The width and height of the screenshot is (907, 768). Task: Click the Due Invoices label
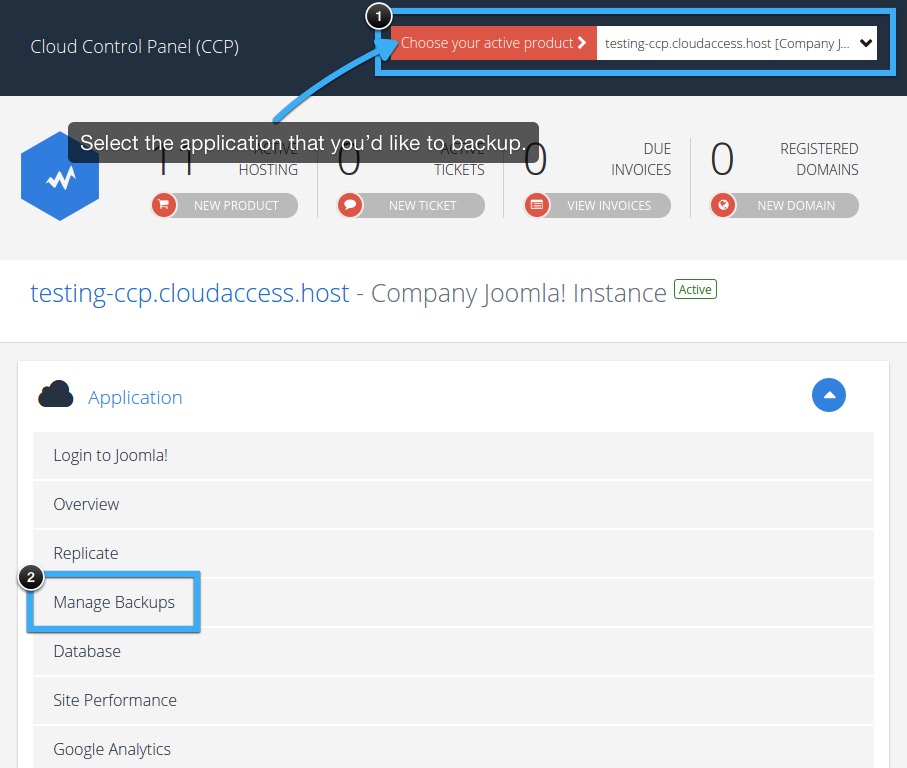click(641, 159)
